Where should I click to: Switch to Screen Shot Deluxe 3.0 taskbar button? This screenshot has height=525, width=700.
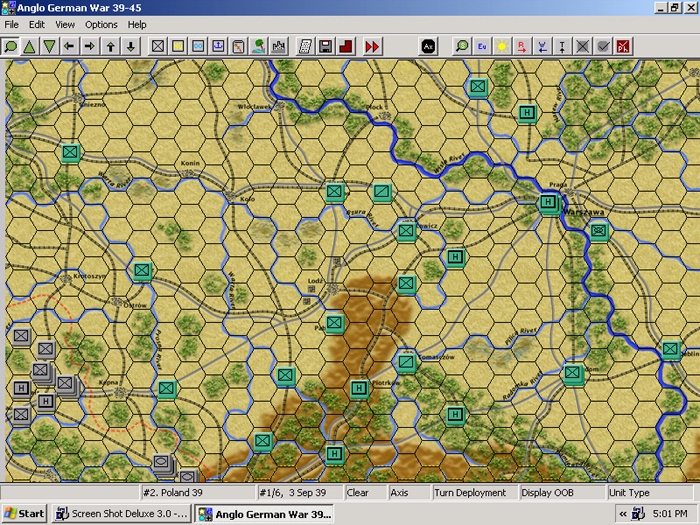pos(121,514)
